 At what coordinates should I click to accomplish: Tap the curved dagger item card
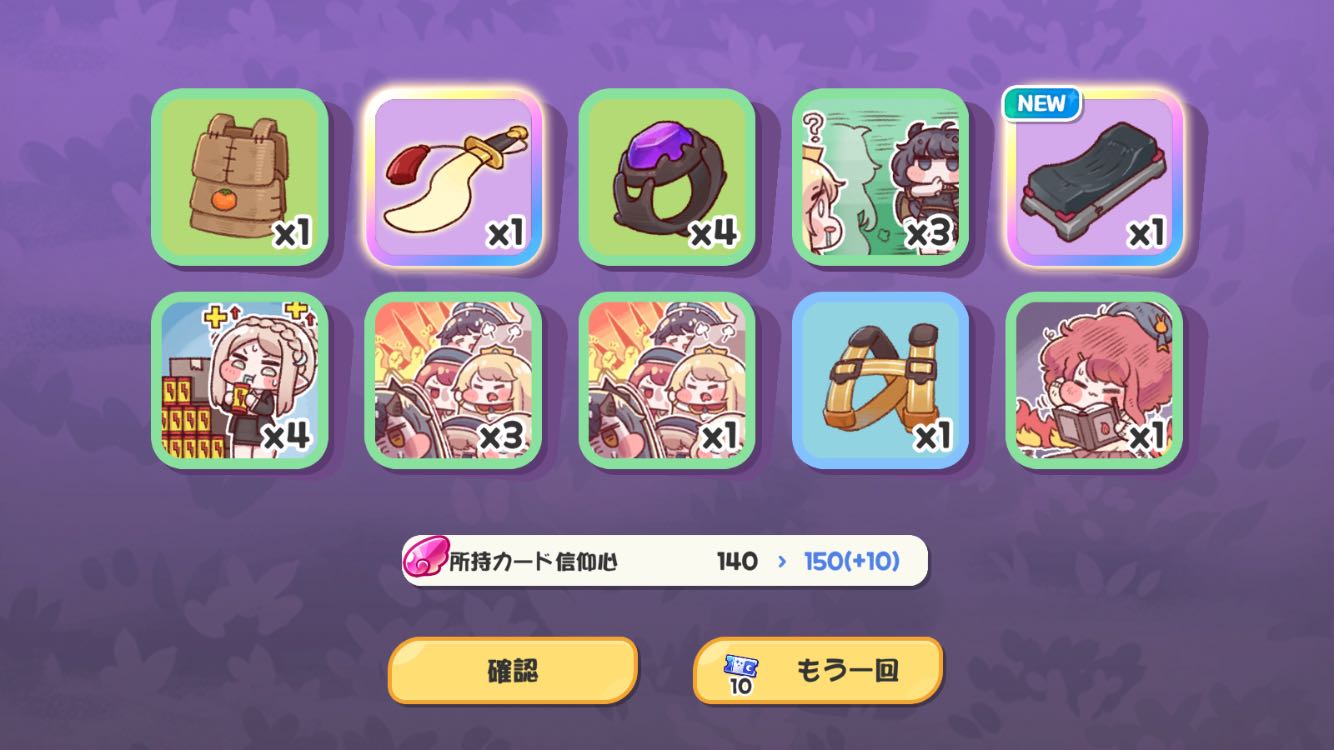453,177
